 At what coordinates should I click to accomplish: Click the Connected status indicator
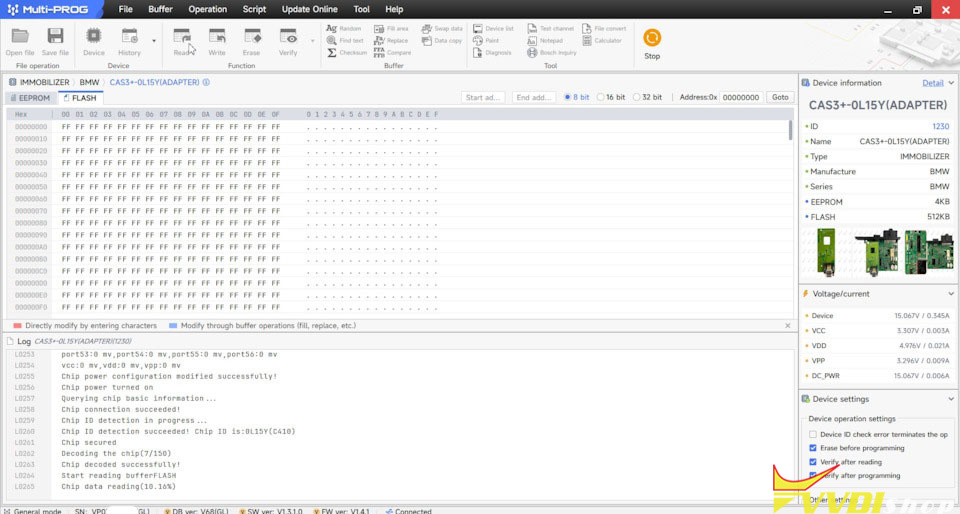pyautogui.click(x=408, y=511)
